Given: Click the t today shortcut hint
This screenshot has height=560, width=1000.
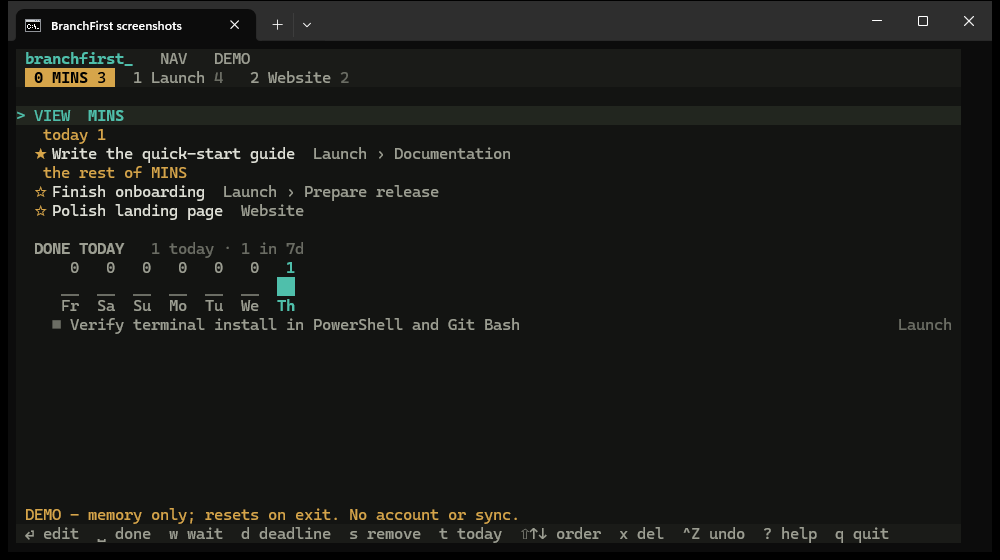Looking at the screenshot, I should (x=470, y=534).
